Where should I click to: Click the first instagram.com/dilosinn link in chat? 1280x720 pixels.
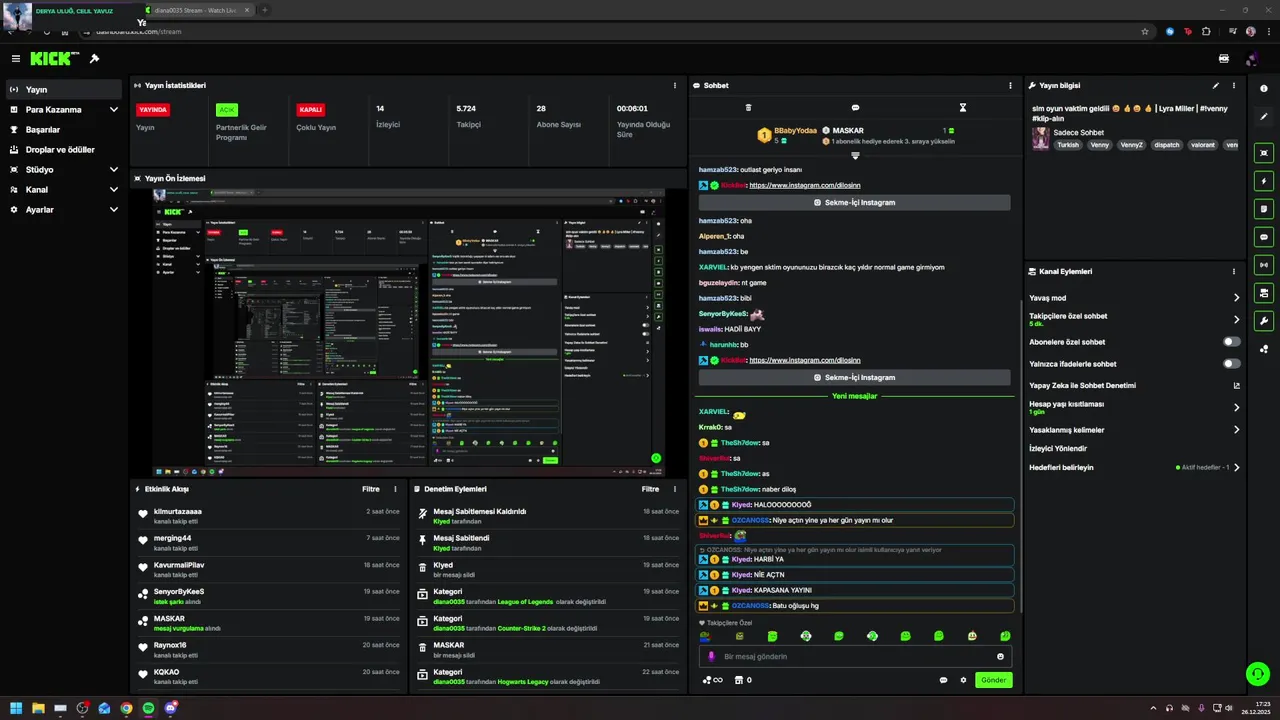(805, 185)
